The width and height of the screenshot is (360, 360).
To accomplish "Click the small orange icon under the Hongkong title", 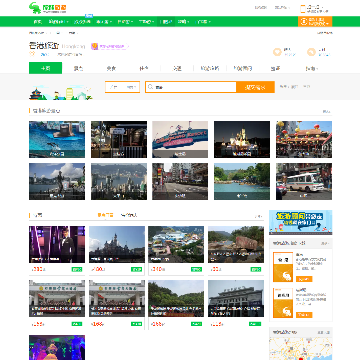I will pyautogui.click(x=32, y=54).
